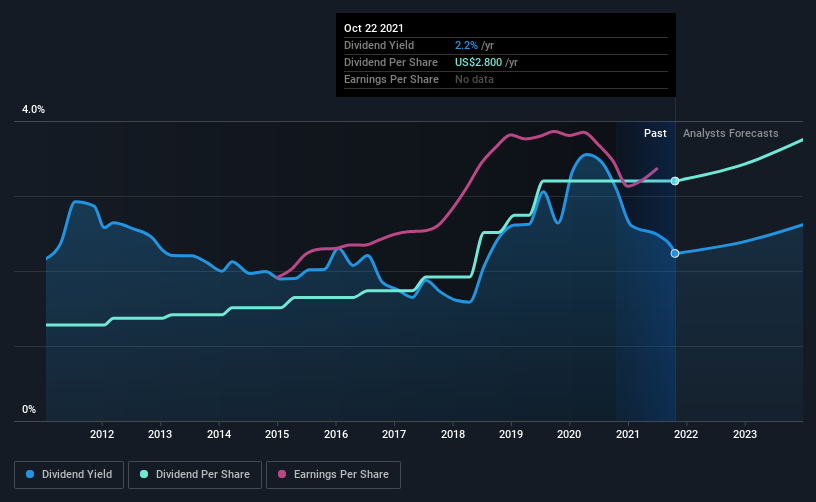Click the 2023 x-axis label
The height and width of the screenshot is (502, 816).
pyautogui.click(x=745, y=434)
